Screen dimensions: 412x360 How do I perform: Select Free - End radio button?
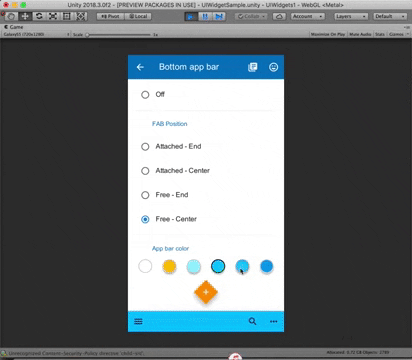[x=145, y=195]
